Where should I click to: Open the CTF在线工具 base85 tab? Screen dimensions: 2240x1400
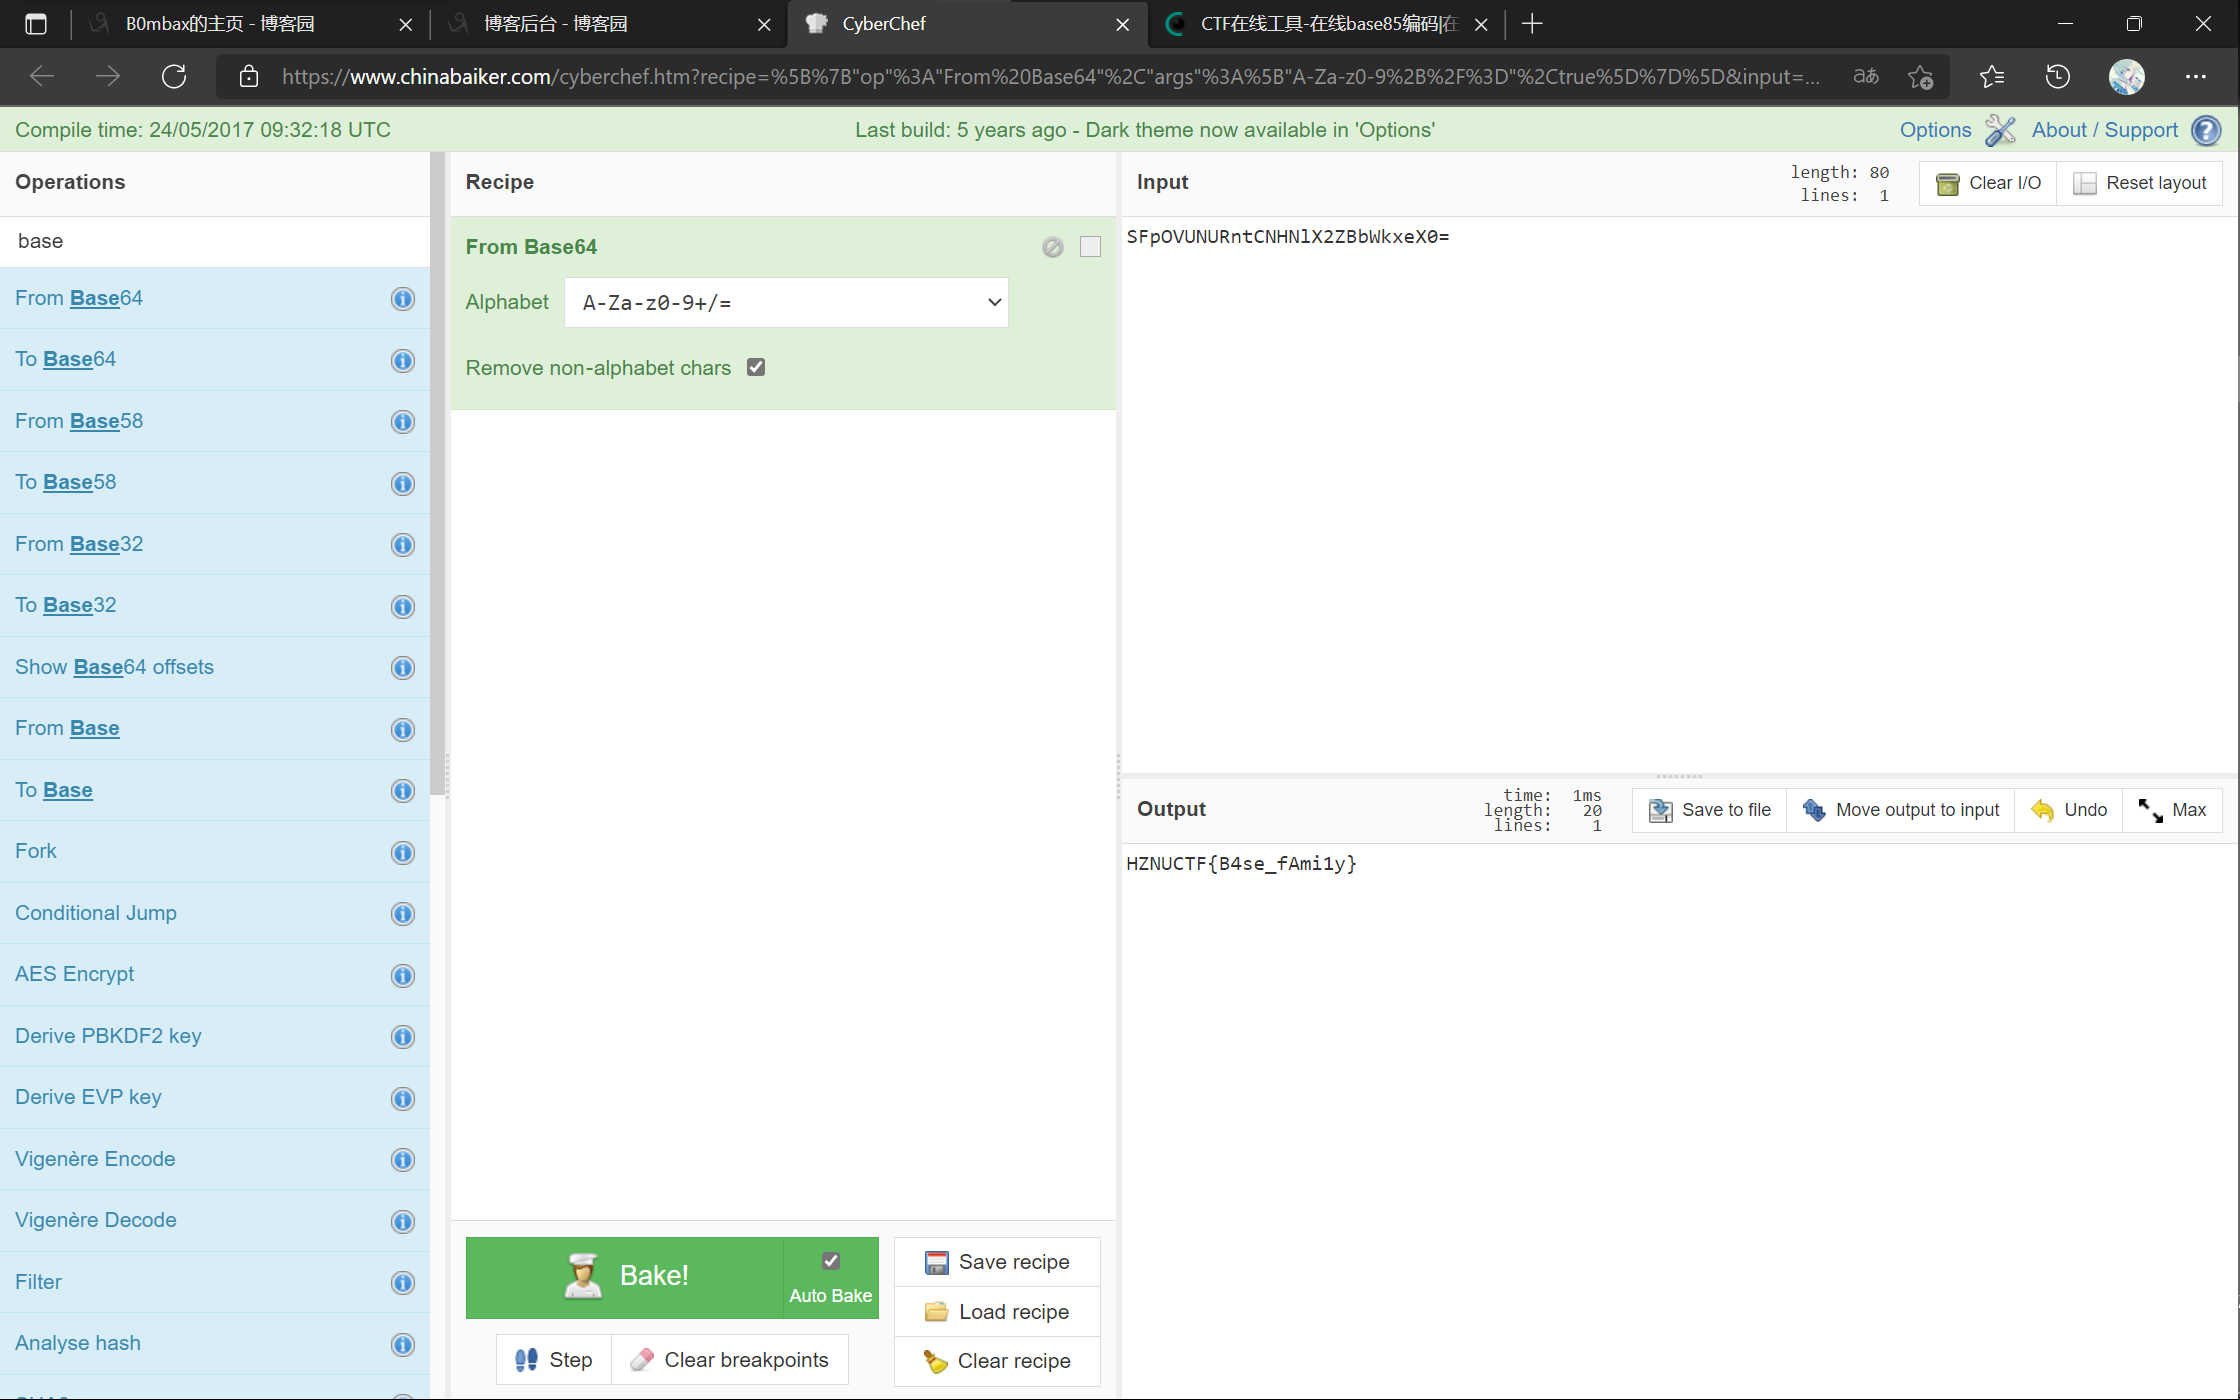tap(1320, 24)
